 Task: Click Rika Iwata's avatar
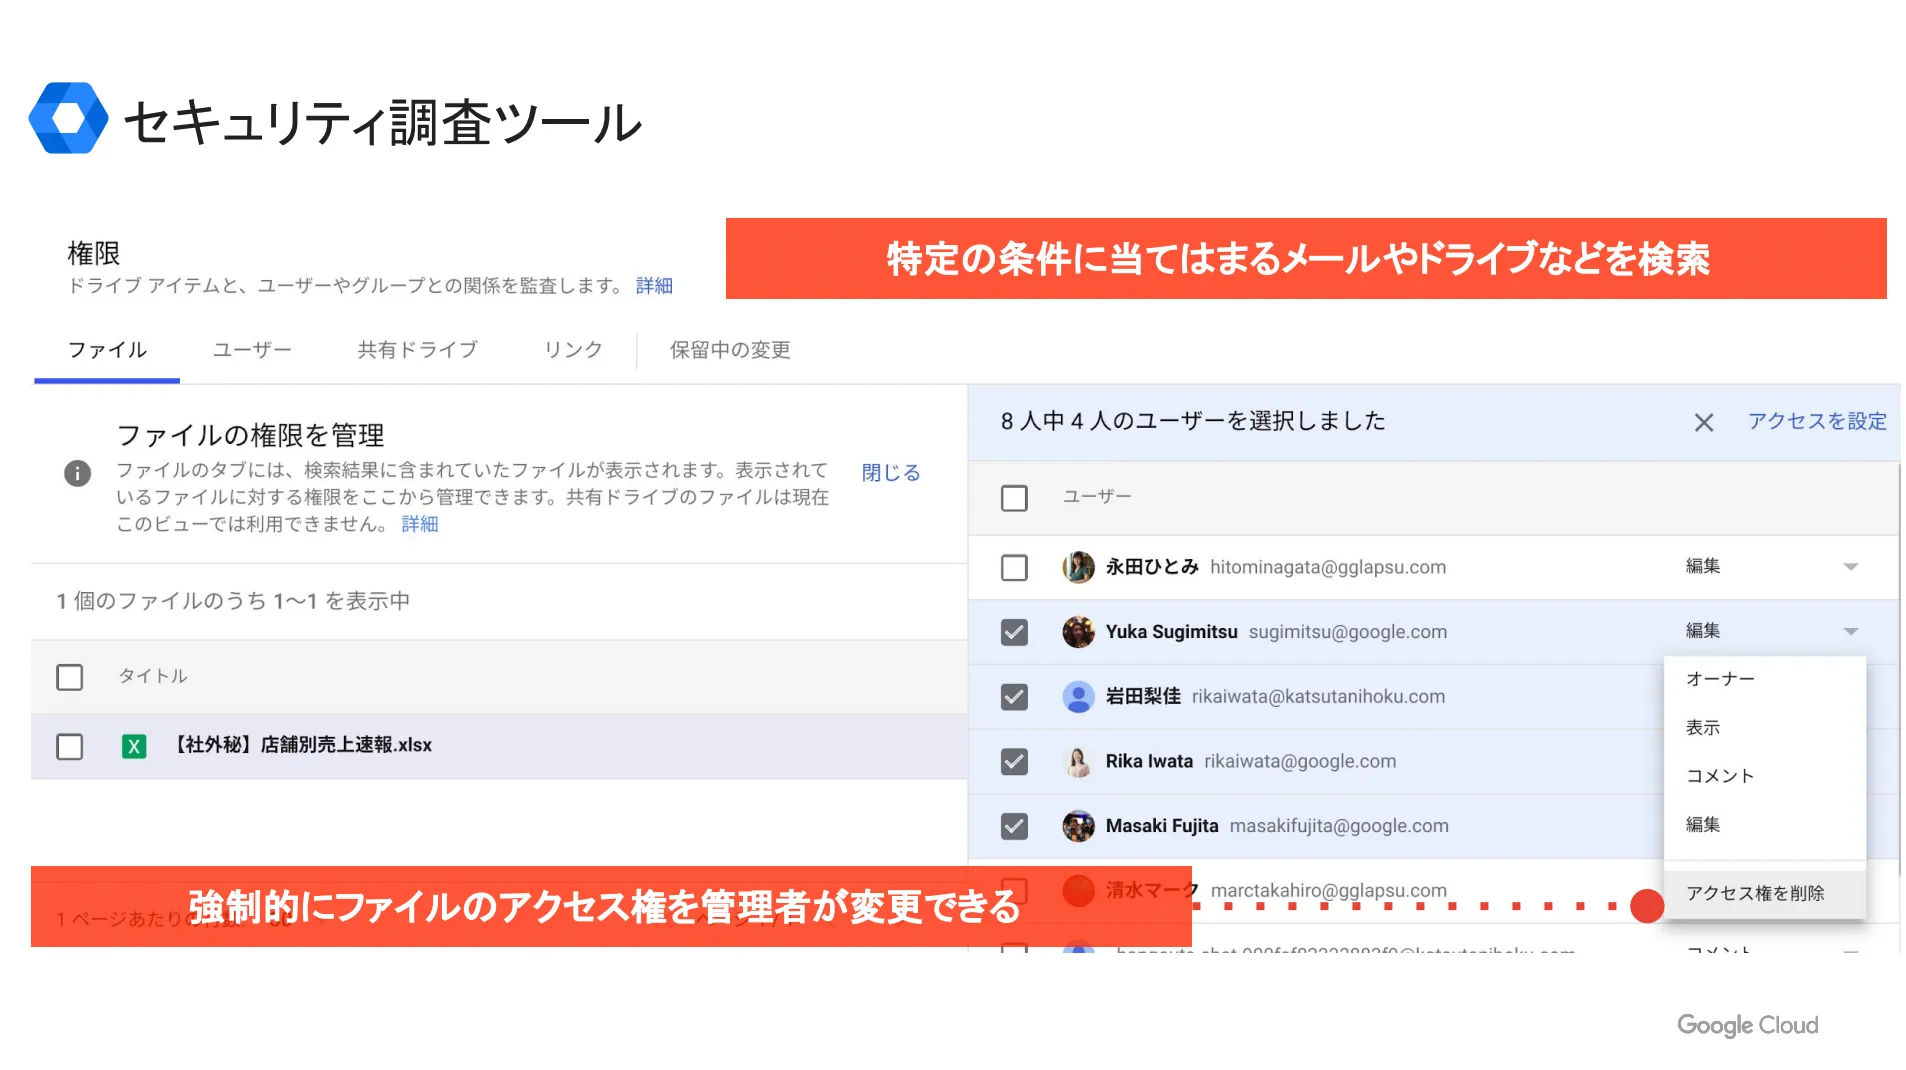(x=1077, y=762)
